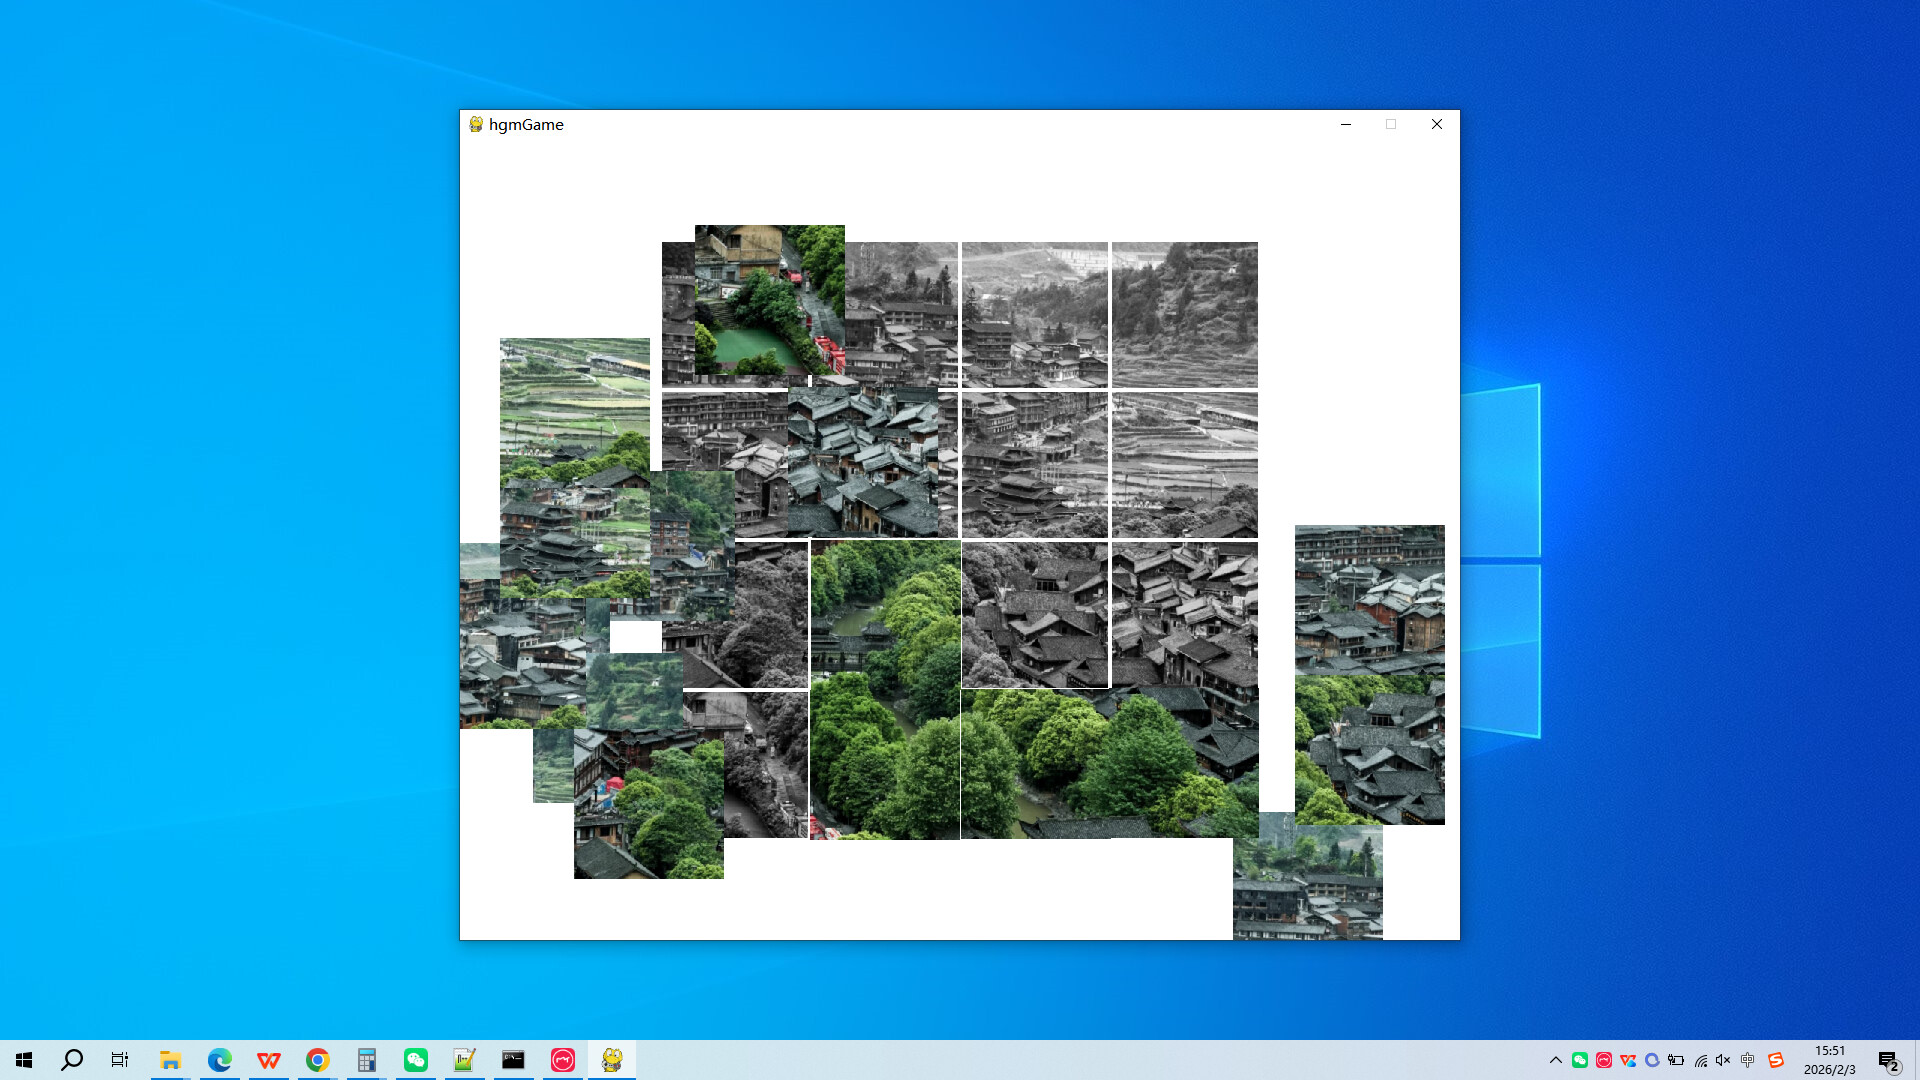This screenshot has height=1080, width=1920.
Task: Unmute audio via the volume tray icon
Action: click(x=1721, y=1059)
